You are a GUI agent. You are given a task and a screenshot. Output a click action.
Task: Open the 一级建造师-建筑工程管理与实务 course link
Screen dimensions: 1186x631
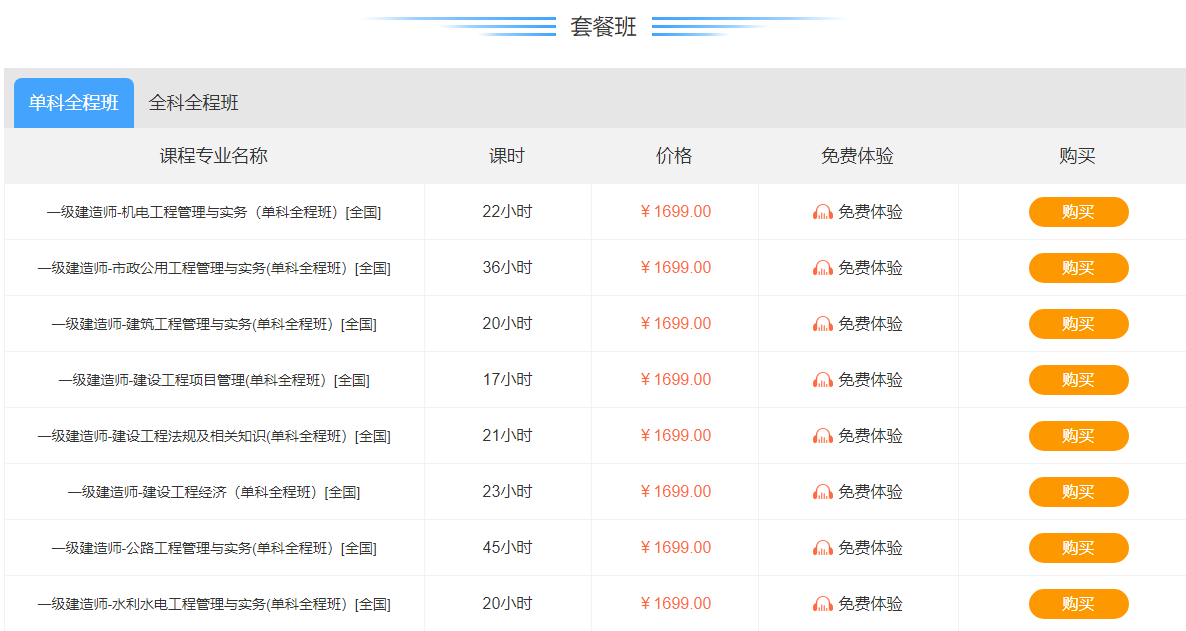coord(214,323)
